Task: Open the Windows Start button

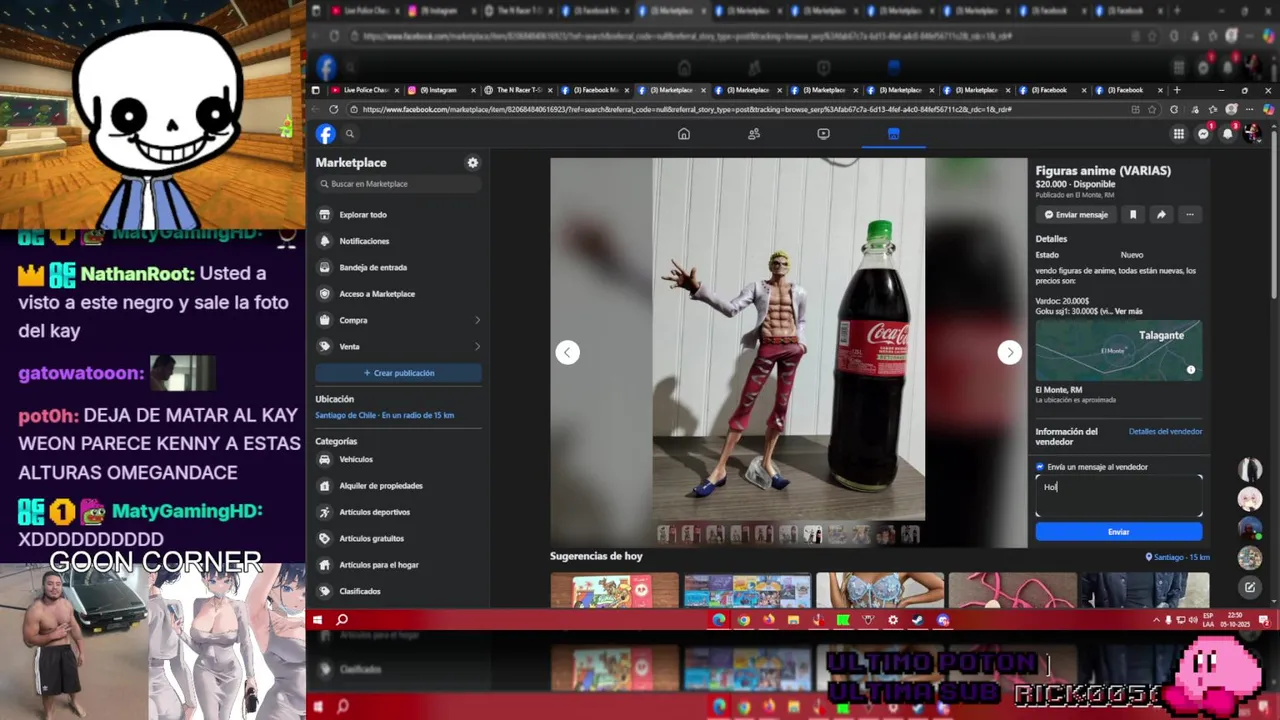Action: (x=318, y=620)
